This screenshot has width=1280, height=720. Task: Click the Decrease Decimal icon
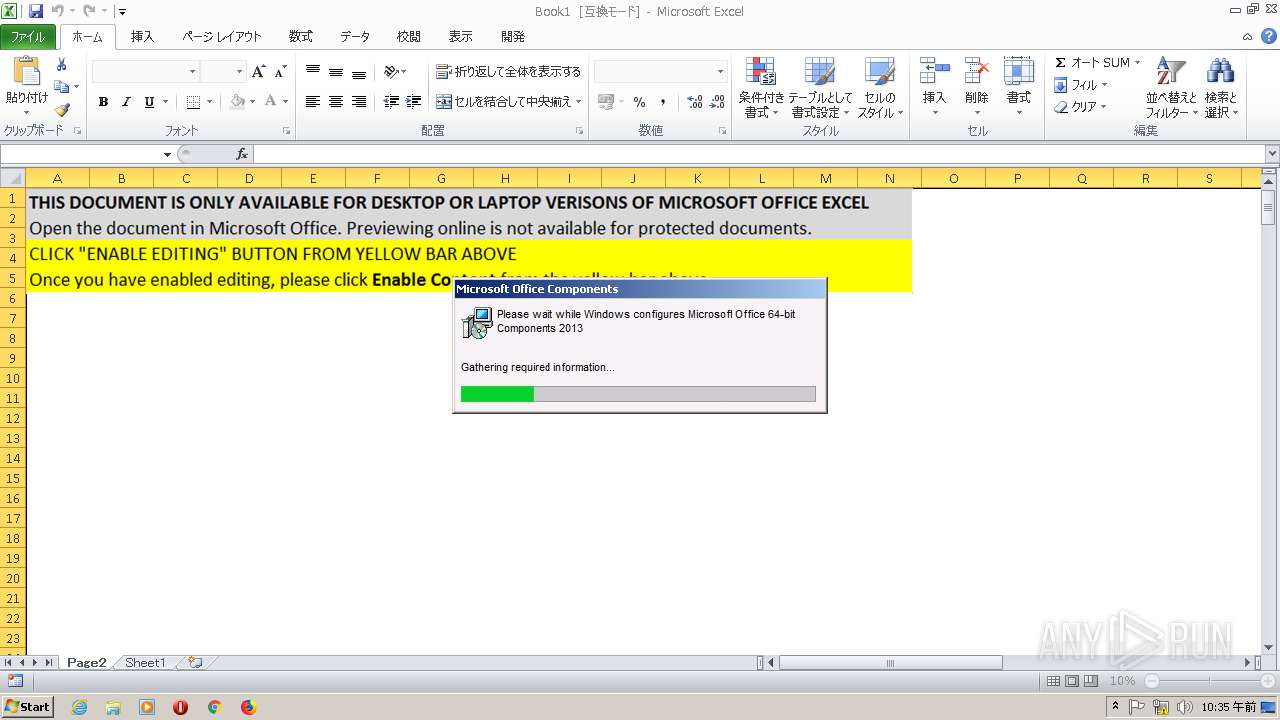point(718,102)
